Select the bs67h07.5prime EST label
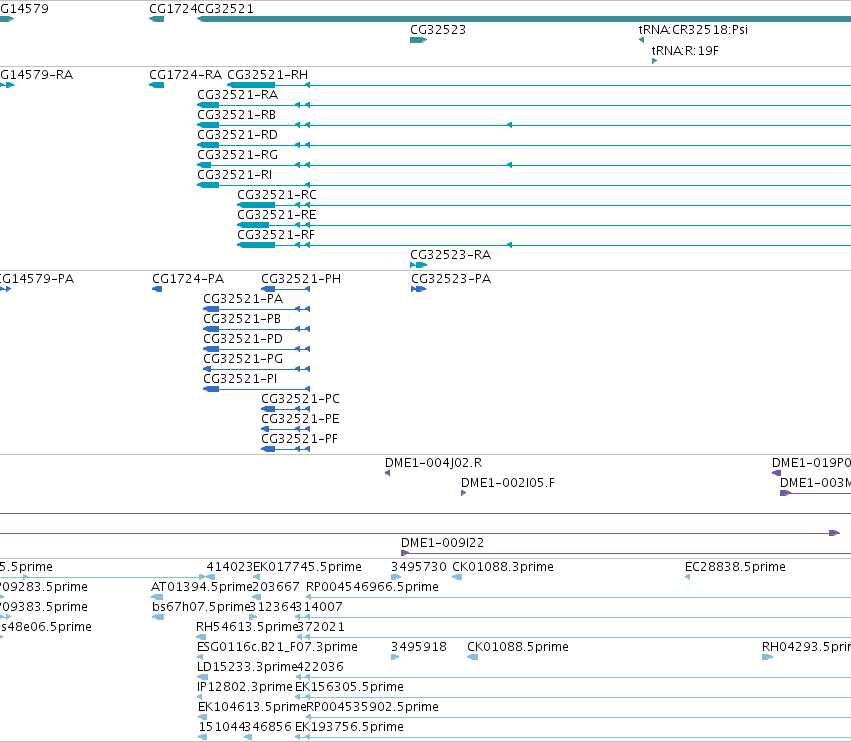The width and height of the screenshot is (851, 742). pyautogui.click(x=201, y=607)
